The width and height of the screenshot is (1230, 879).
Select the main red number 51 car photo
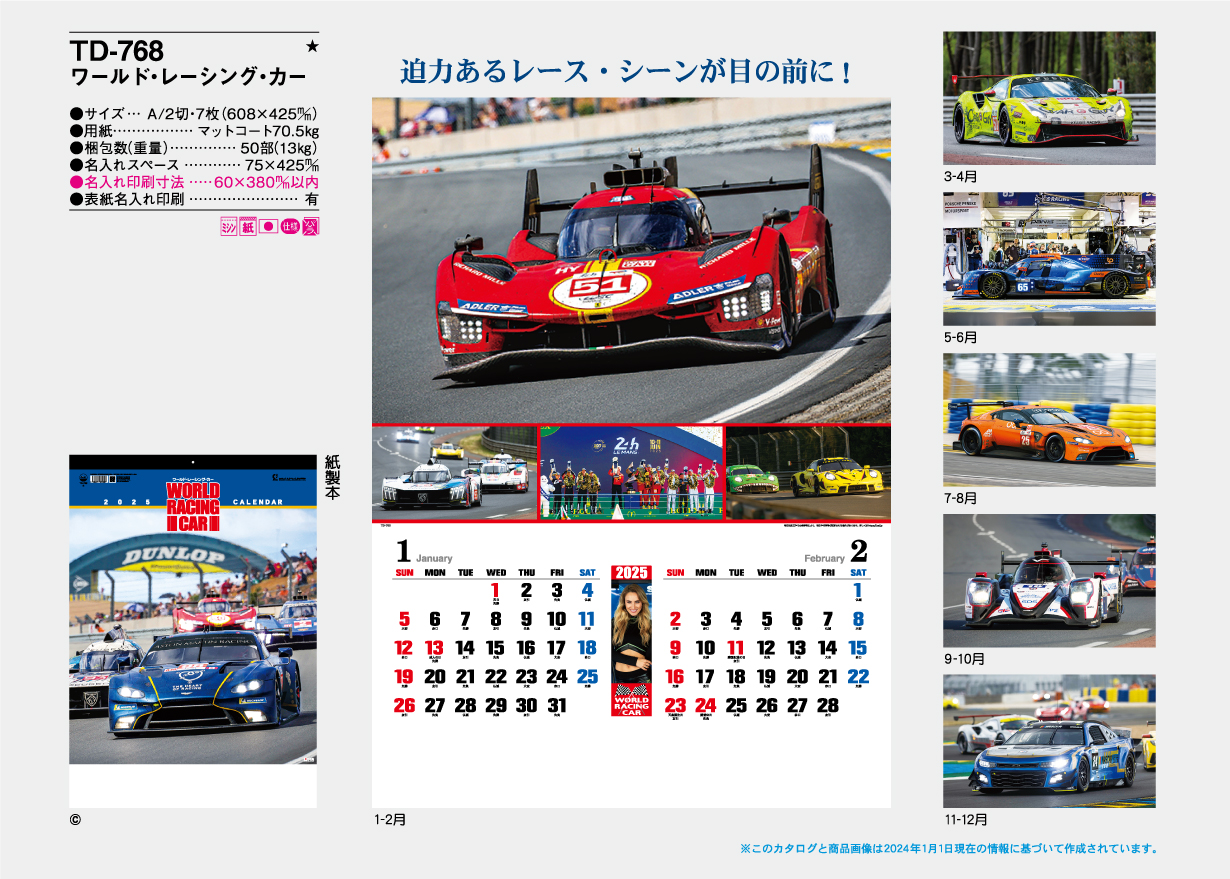point(631,260)
